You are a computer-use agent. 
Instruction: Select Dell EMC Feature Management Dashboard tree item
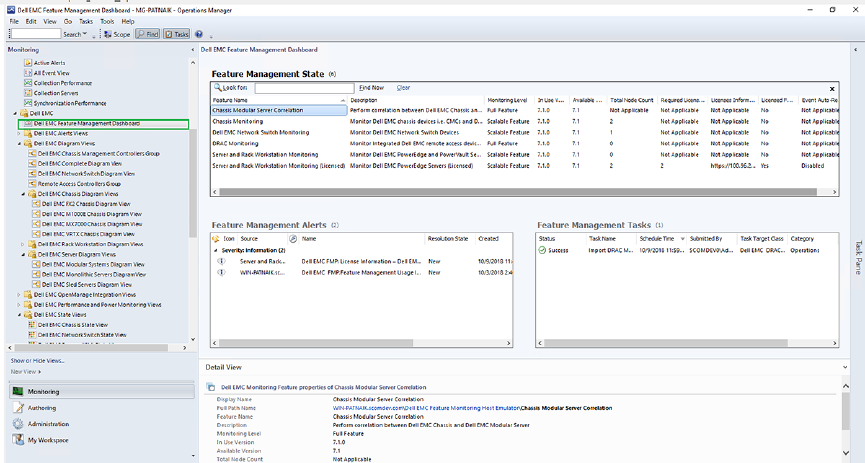(103, 124)
